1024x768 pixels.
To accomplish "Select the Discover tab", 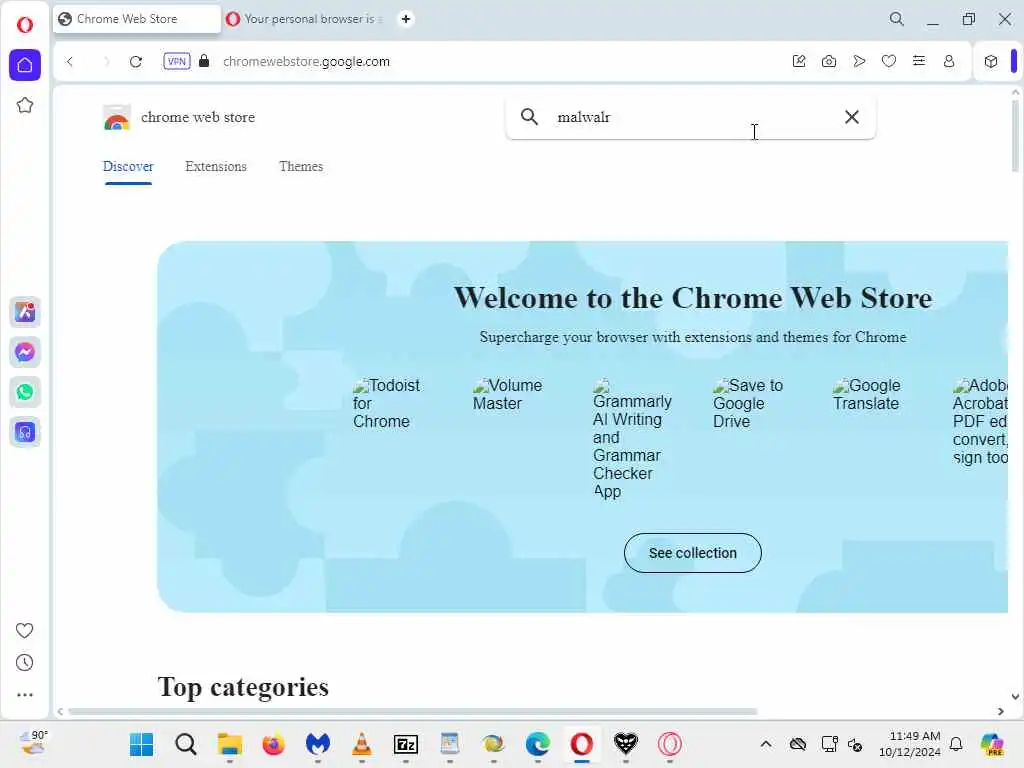I will click(128, 167).
